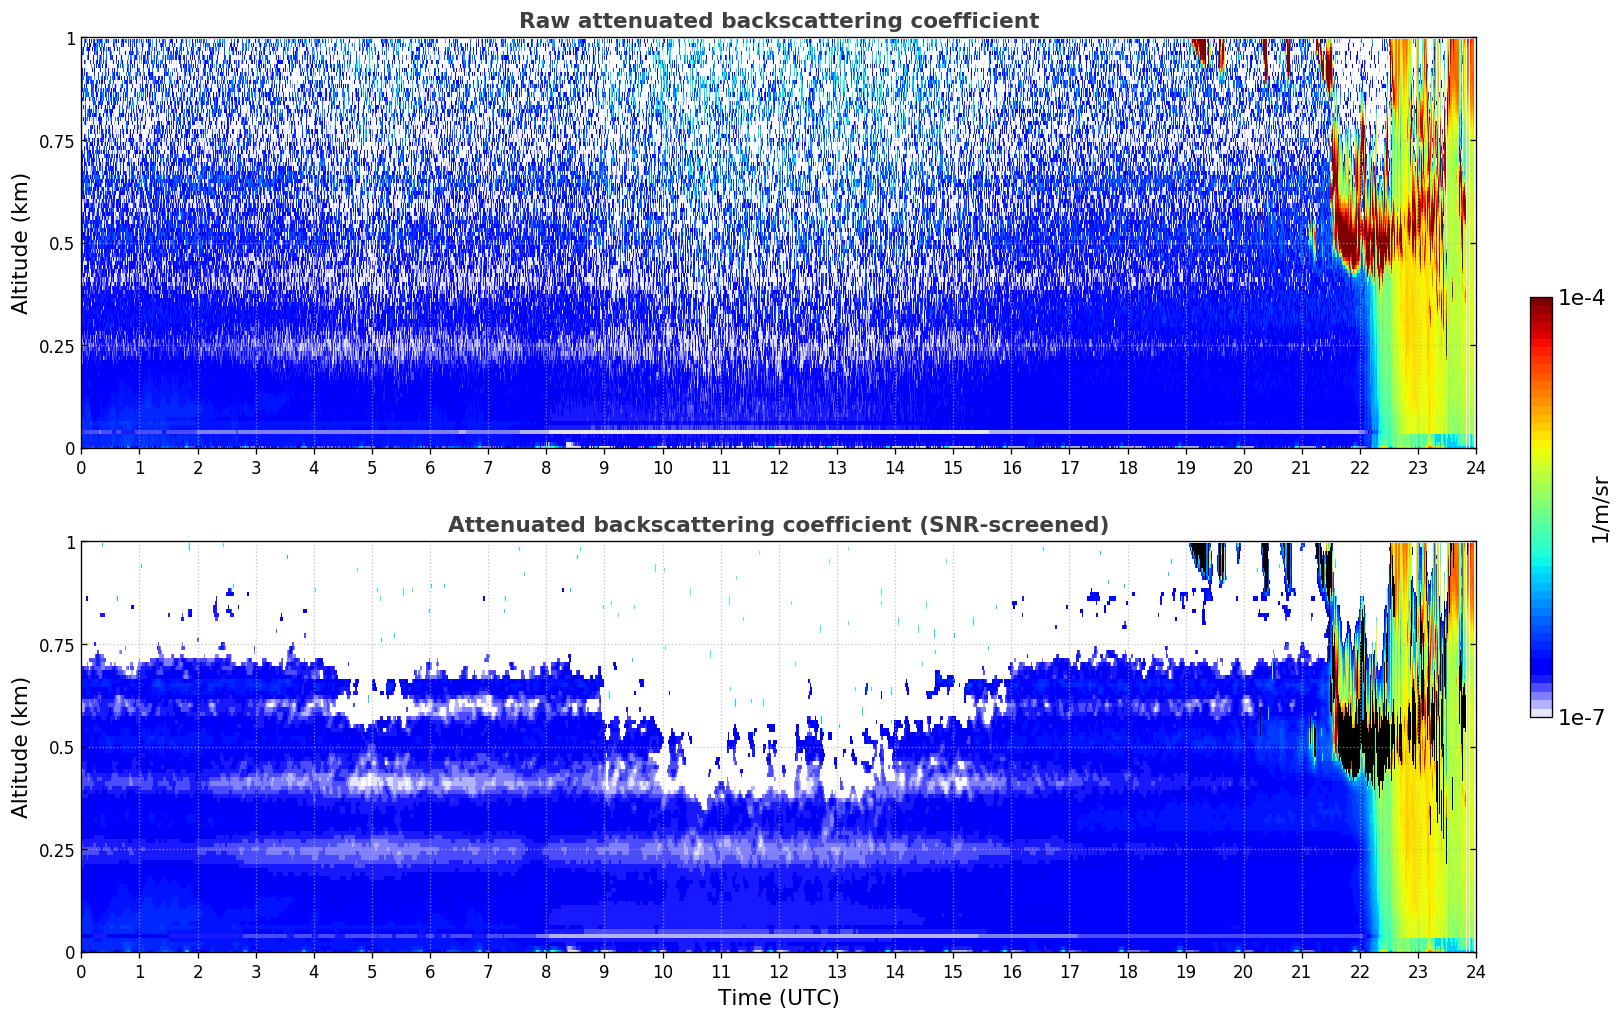Click hour 18 tick on bottom plot's time axis
This screenshot has height=1020, width=1621.
1127,971
